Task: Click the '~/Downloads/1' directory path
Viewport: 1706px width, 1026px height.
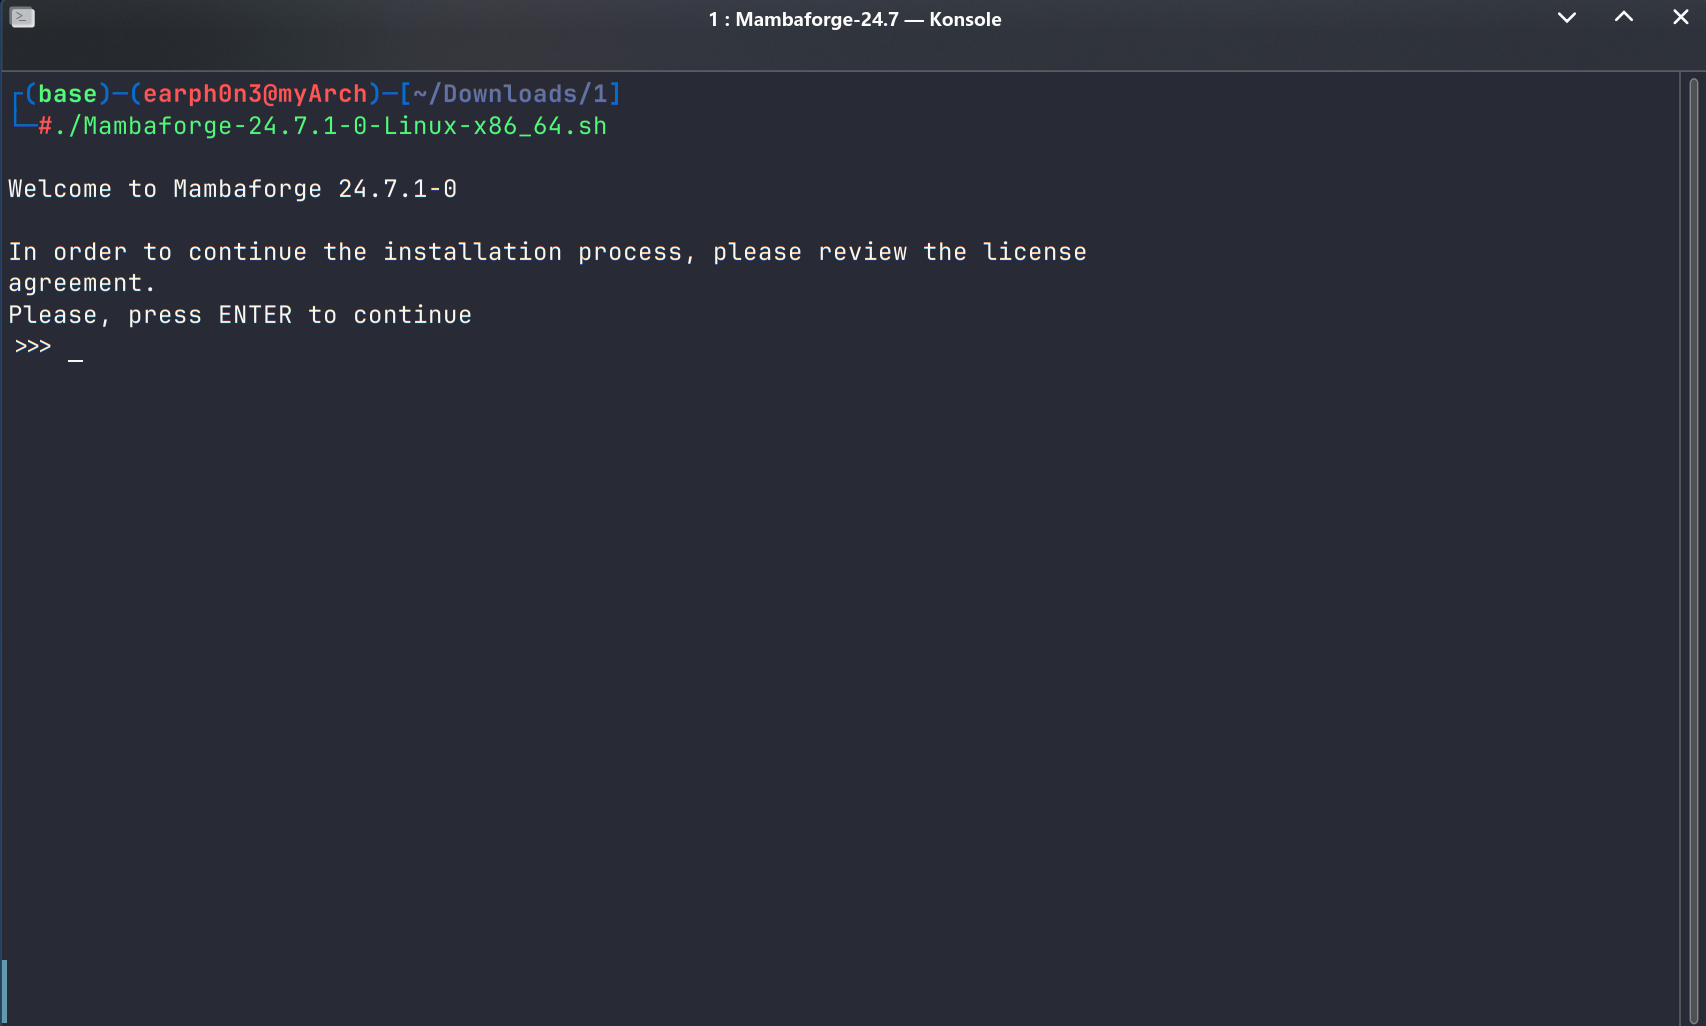Action: 510,94
